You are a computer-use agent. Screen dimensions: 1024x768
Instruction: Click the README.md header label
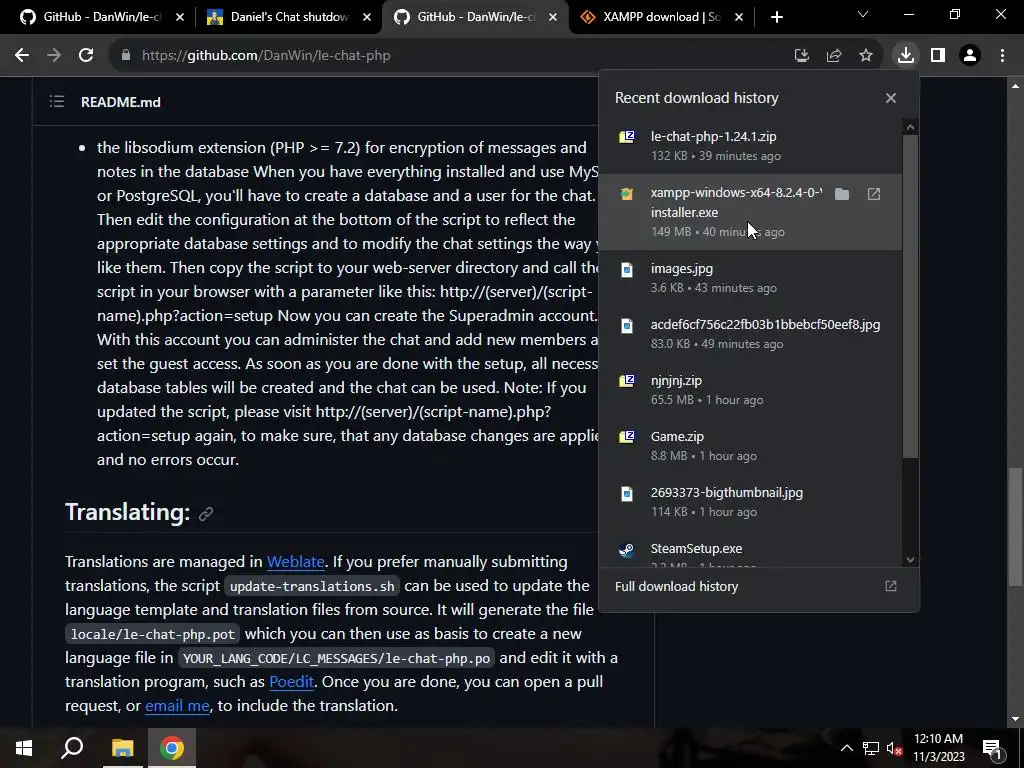click(x=121, y=102)
